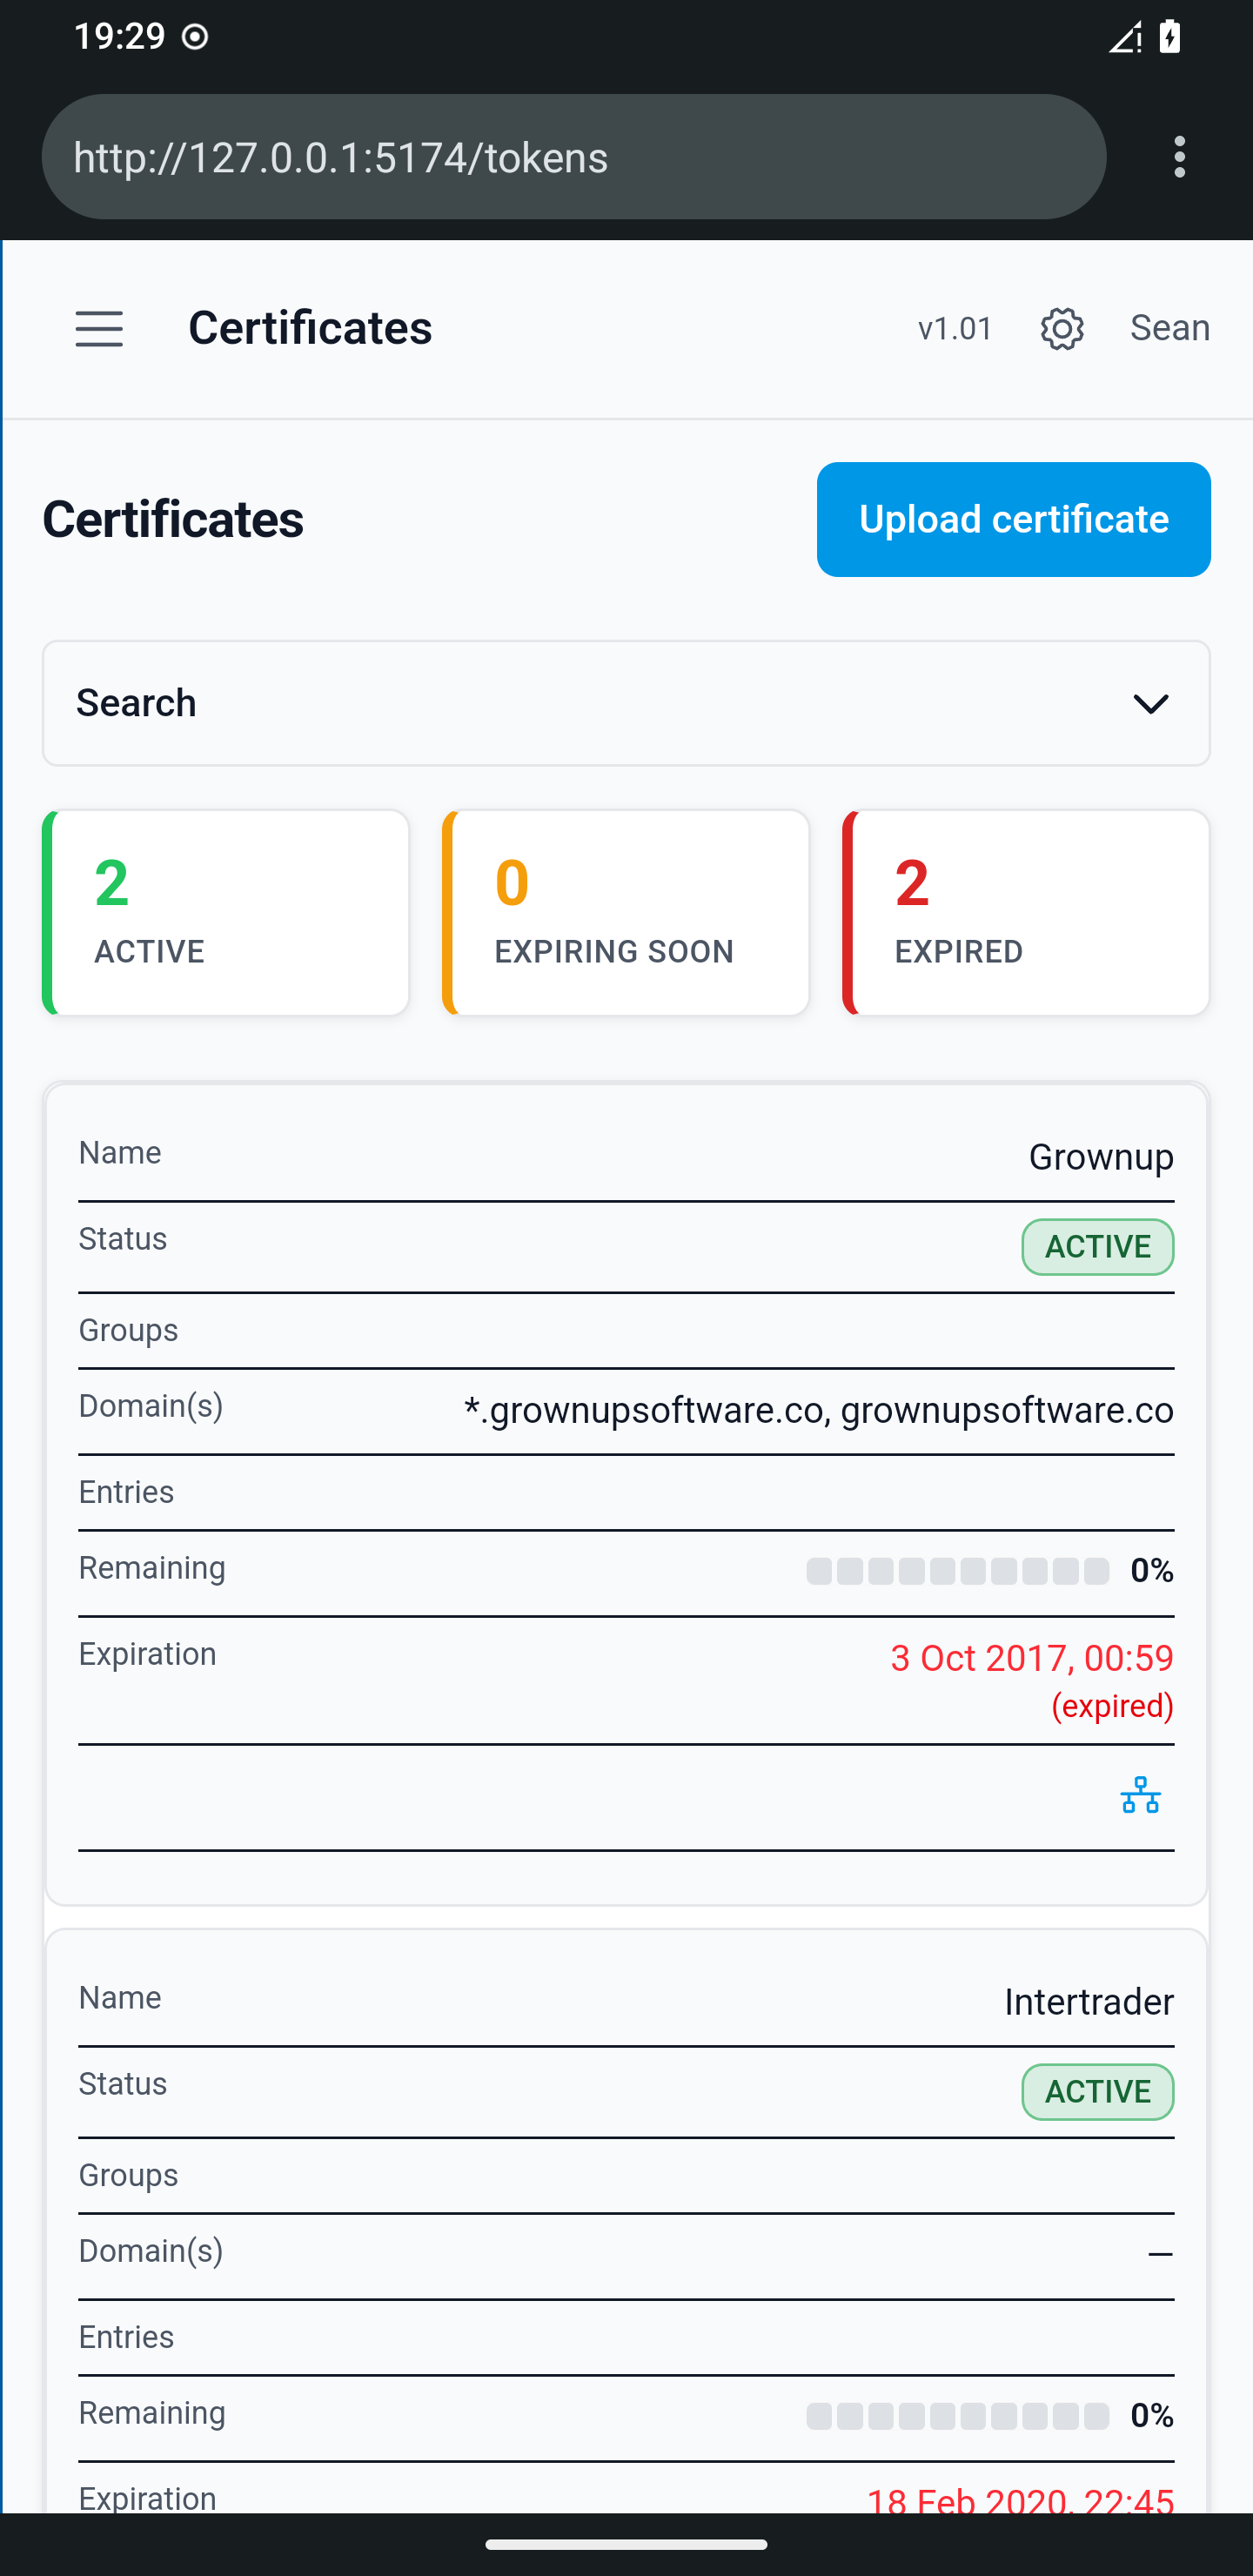Click the red (expired) label under Grownup expiration
This screenshot has height=2576, width=1253.
point(1112,1705)
